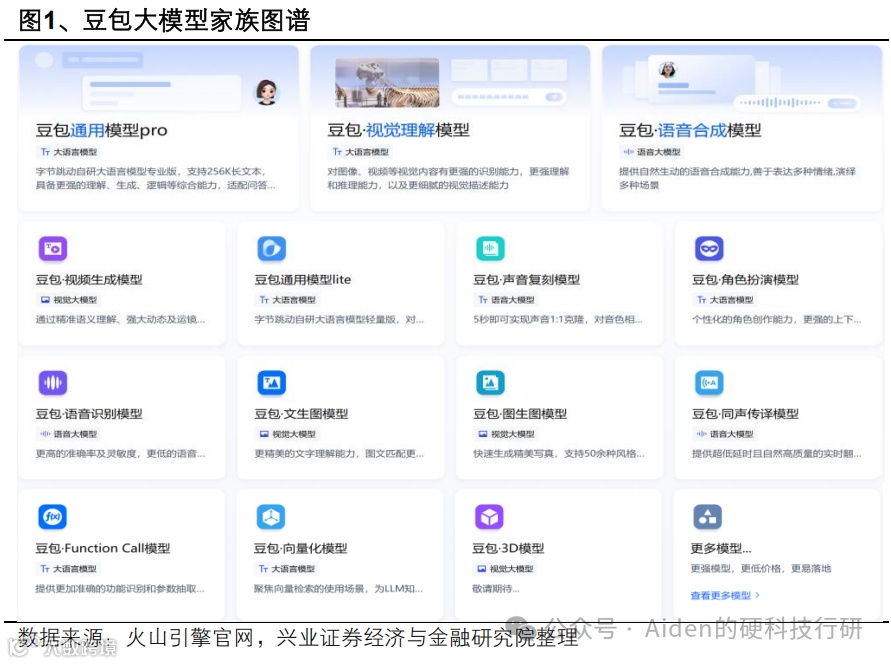Select the 豆包·视频生成模型 title
This screenshot has width=891, height=664.
(x=89, y=279)
